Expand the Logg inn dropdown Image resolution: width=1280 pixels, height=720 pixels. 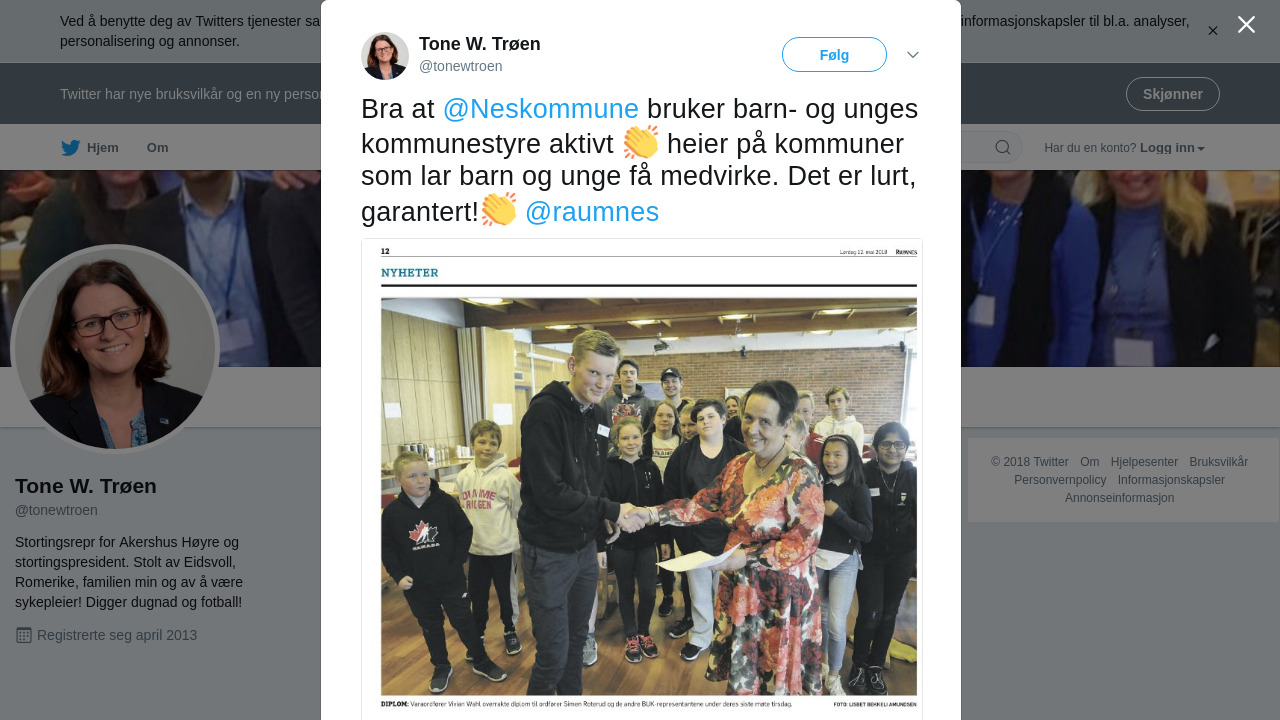[x=1172, y=148]
